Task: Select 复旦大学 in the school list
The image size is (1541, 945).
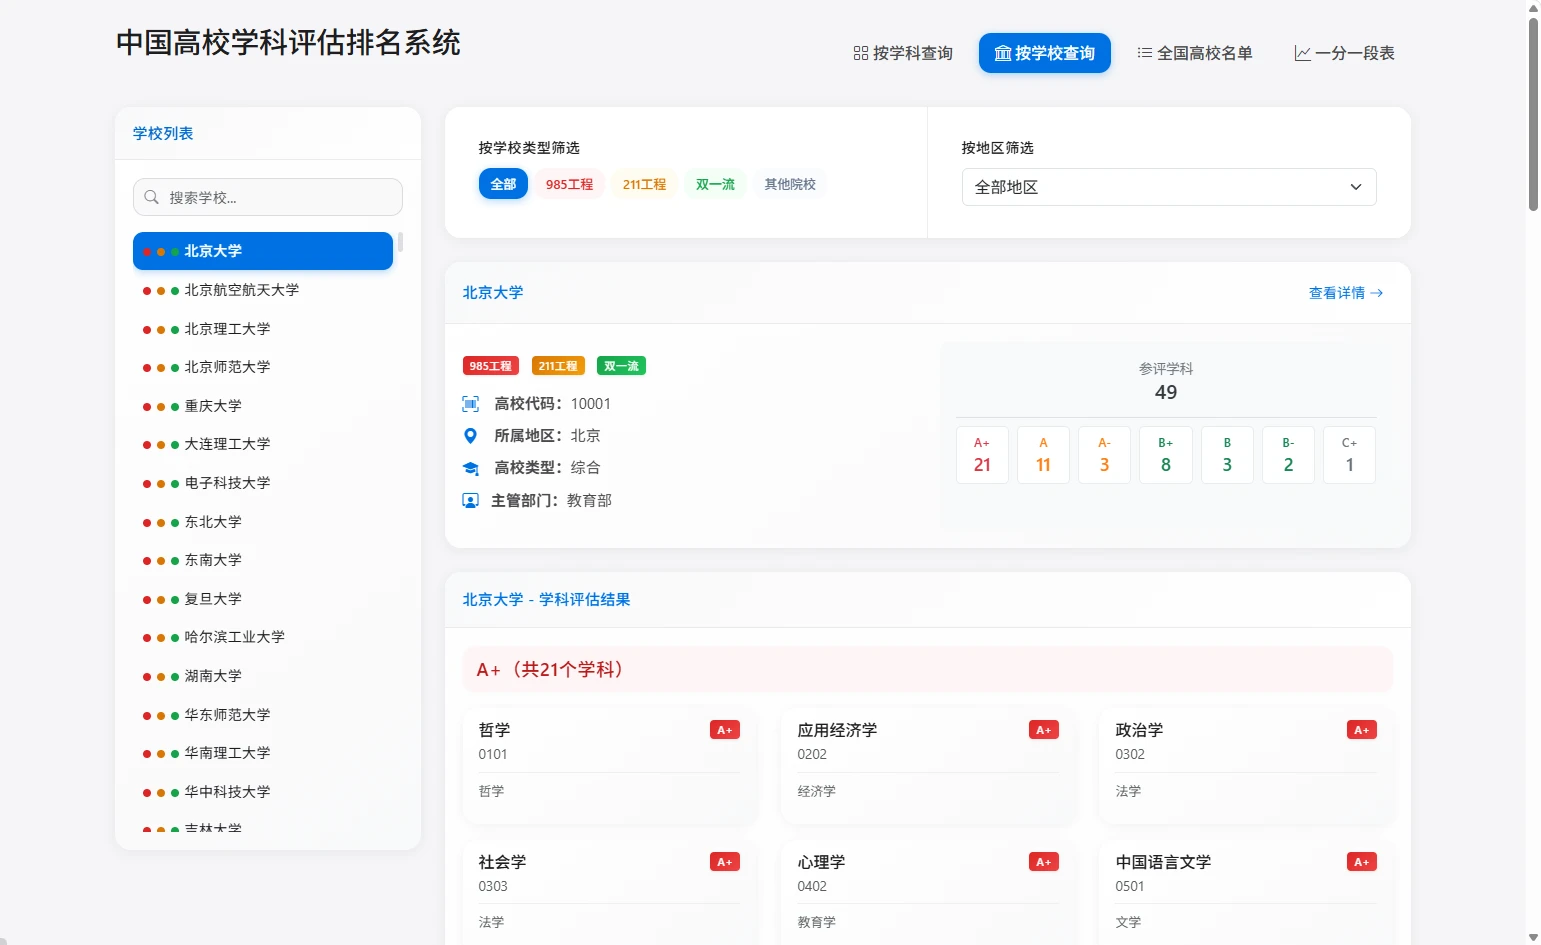Action: [x=213, y=599]
